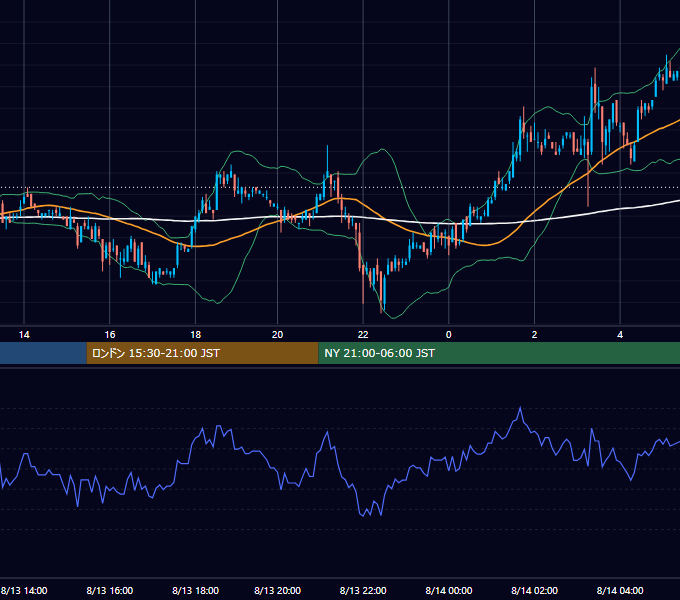Click the 2 hour label on price chart

(534, 335)
